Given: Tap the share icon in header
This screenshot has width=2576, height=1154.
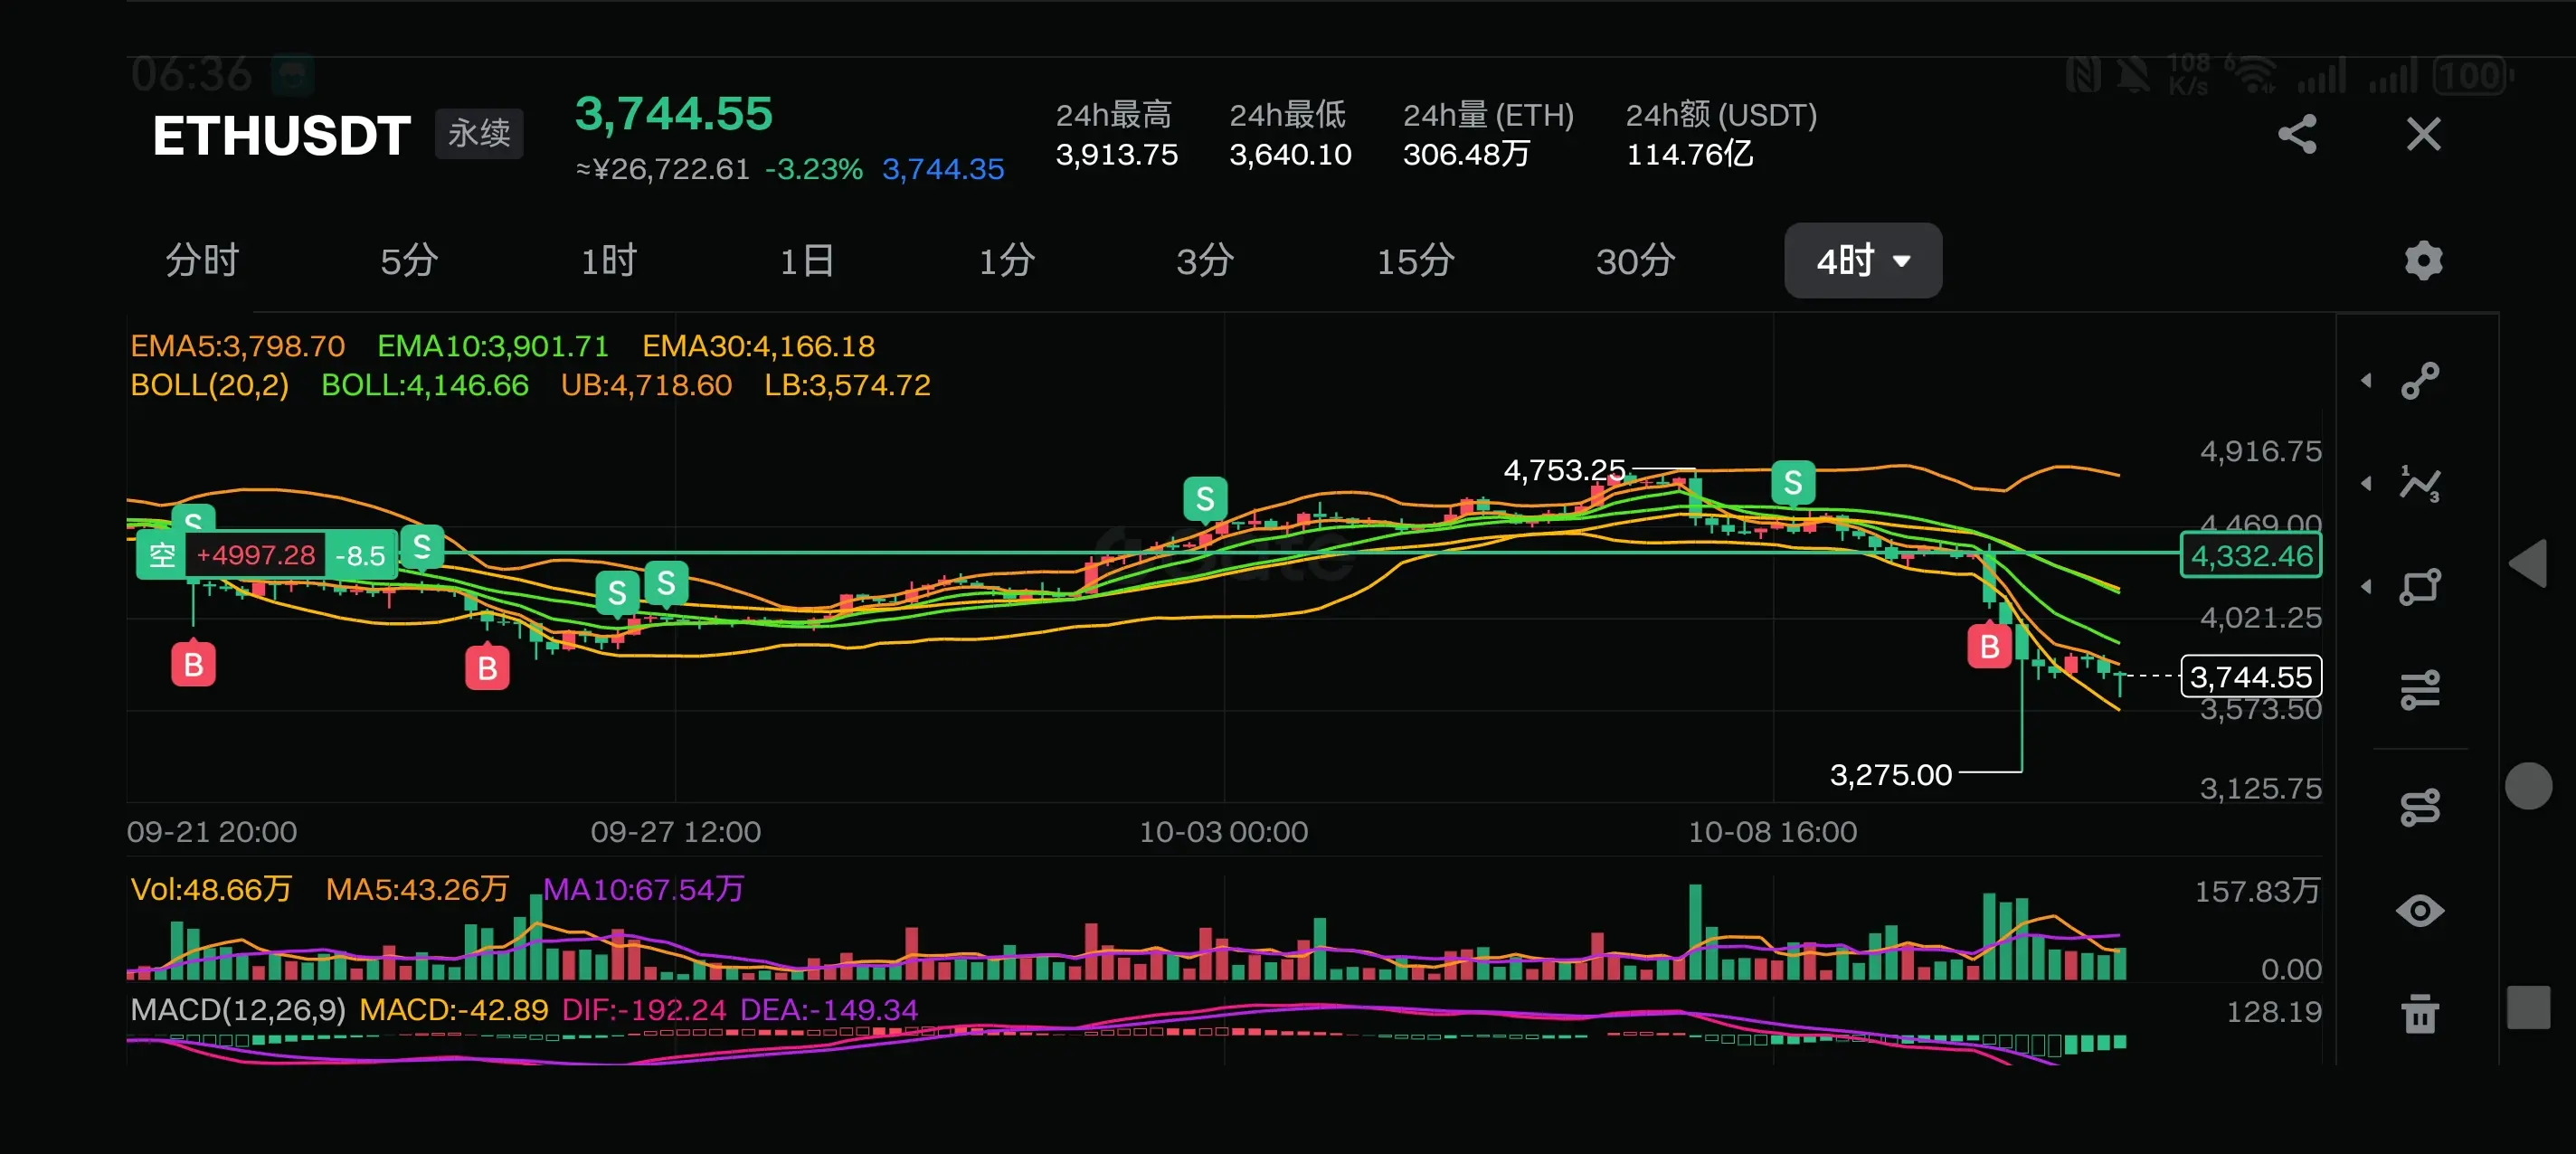Looking at the screenshot, I should (2297, 134).
